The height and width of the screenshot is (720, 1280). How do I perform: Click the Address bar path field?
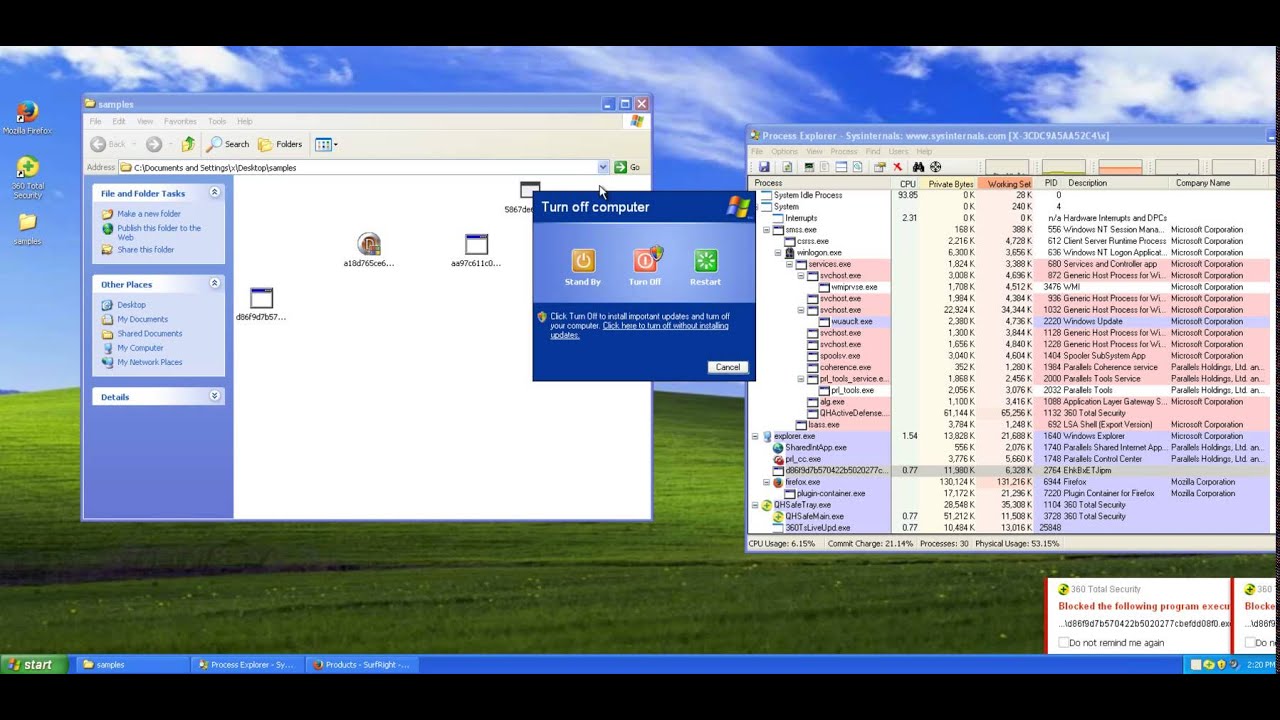(x=364, y=167)
